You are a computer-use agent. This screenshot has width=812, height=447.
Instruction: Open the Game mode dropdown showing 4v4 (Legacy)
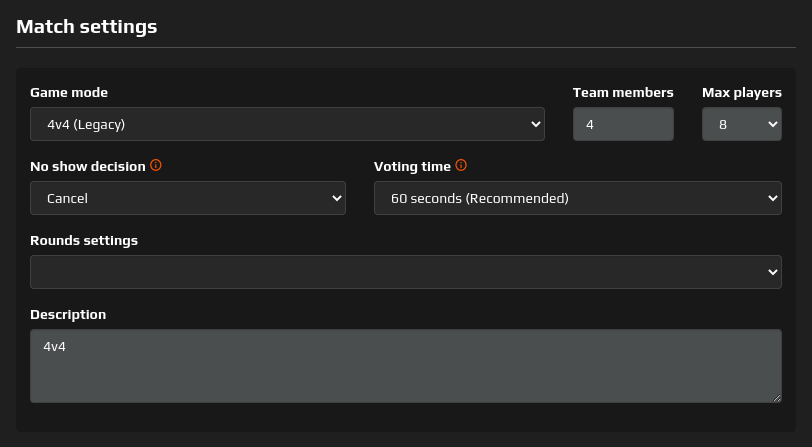(287, 125)
